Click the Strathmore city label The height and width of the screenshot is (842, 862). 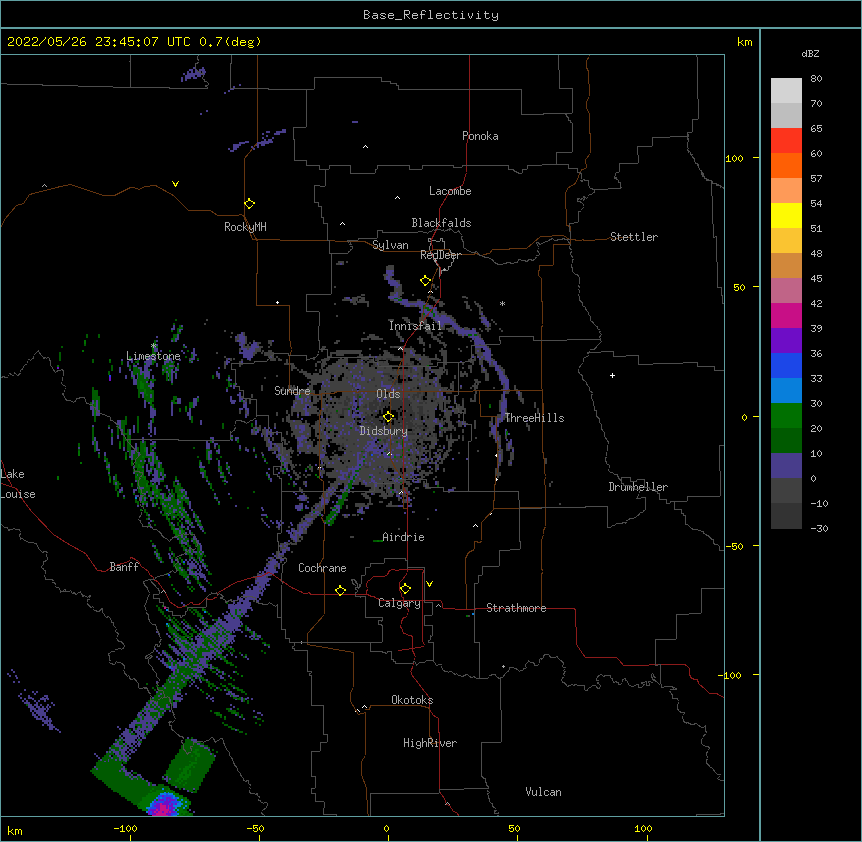pyautogui.click(x=516, y=608)
